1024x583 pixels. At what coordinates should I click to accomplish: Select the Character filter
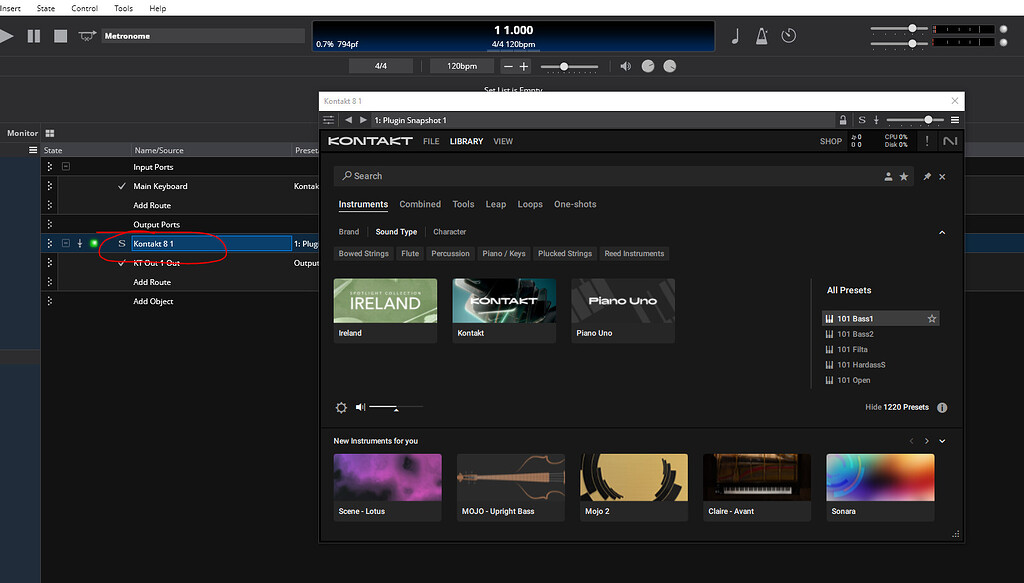click(x=449, y=232)
